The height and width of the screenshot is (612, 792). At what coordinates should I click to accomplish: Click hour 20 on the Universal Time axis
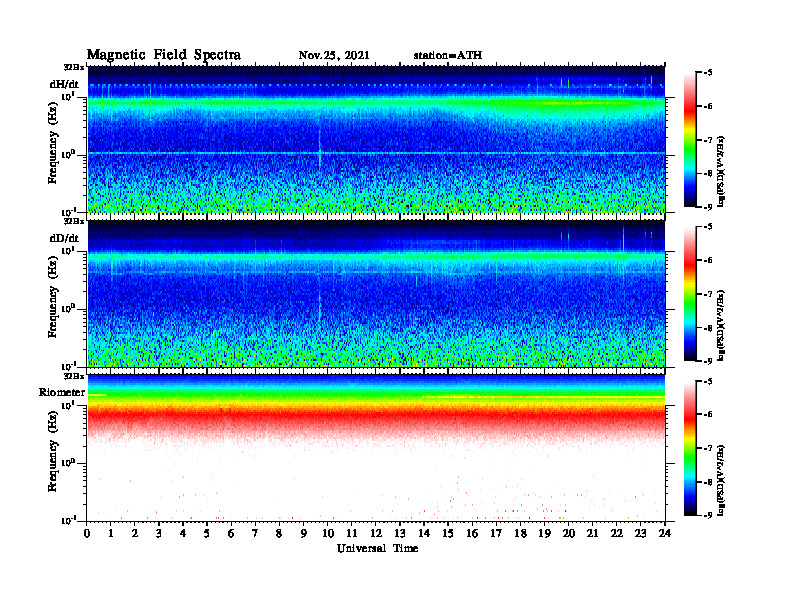[x=569, y=534]
